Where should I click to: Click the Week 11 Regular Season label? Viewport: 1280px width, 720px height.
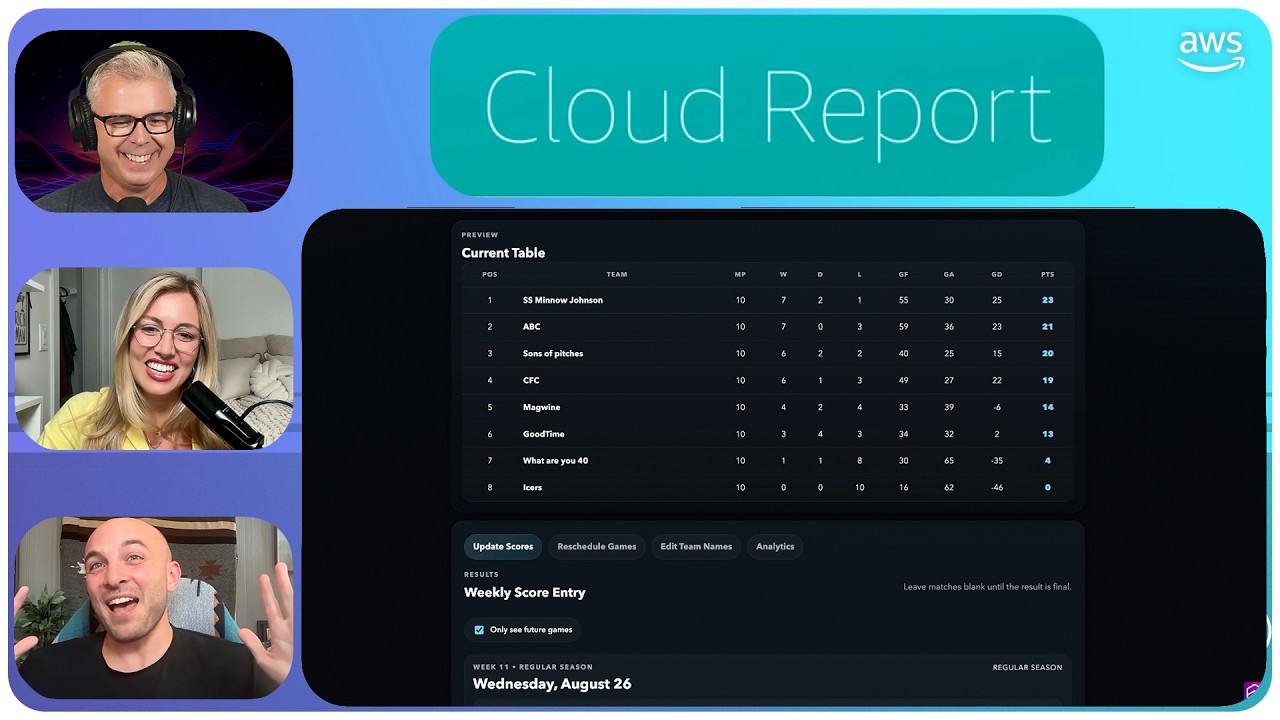tap(533, 667)
